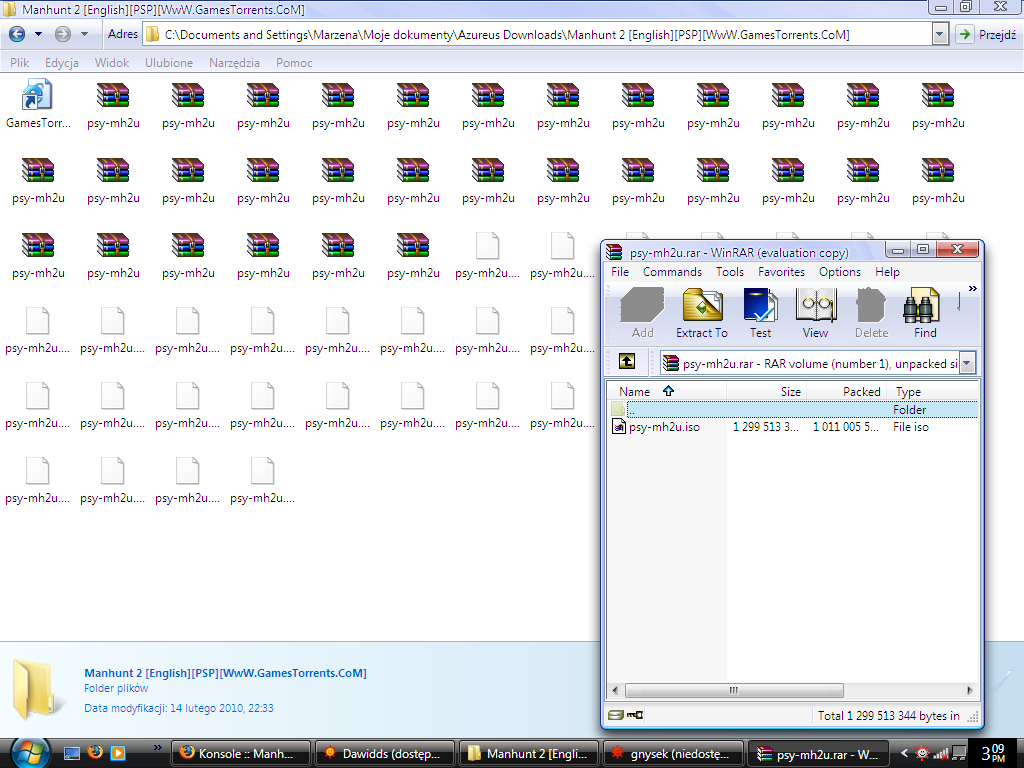Show more WinRAR toolbar buttons chevron
The height and width of the screenshot is (768, 1024).
tap(972, 290)
